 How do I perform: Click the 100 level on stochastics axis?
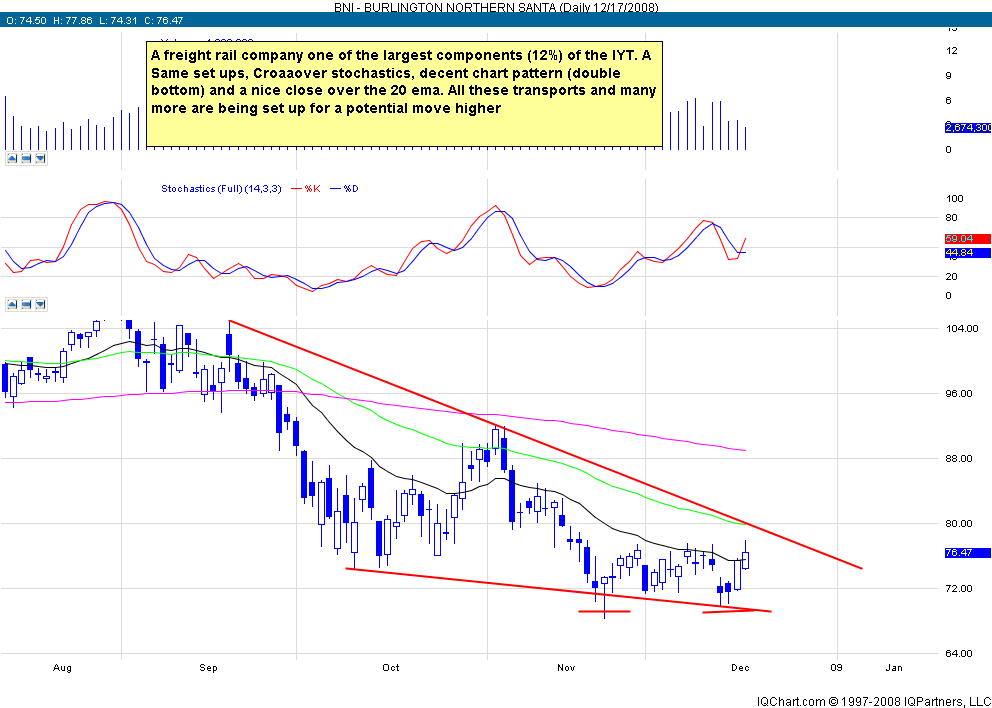click(954, 199)
